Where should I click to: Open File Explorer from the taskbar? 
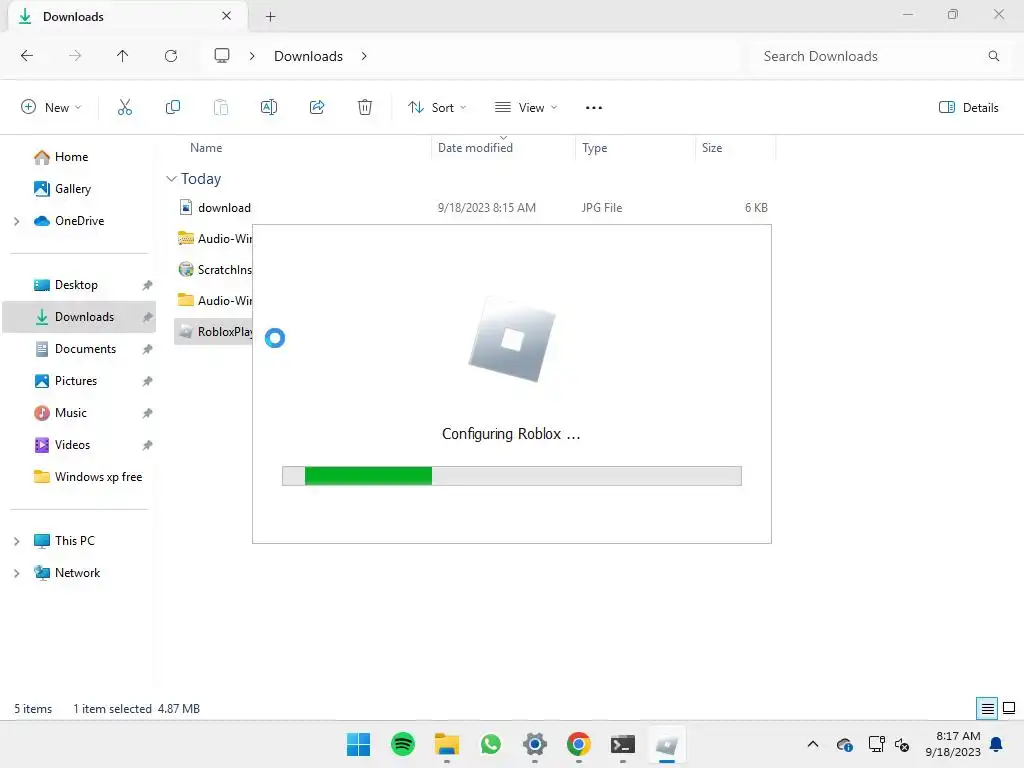(447, 744)
